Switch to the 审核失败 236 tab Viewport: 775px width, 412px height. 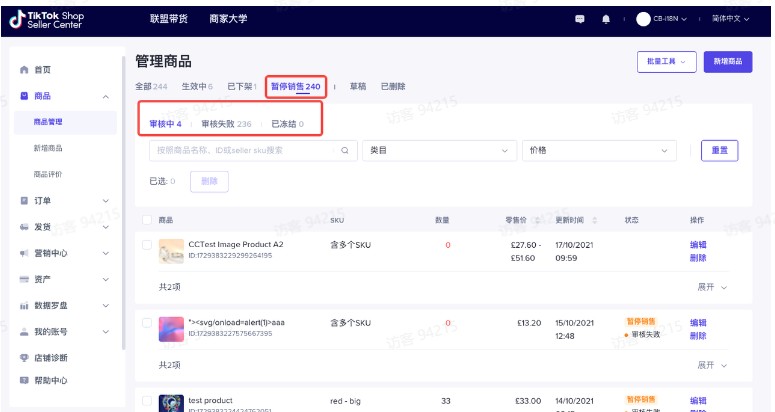coord(226,125)
